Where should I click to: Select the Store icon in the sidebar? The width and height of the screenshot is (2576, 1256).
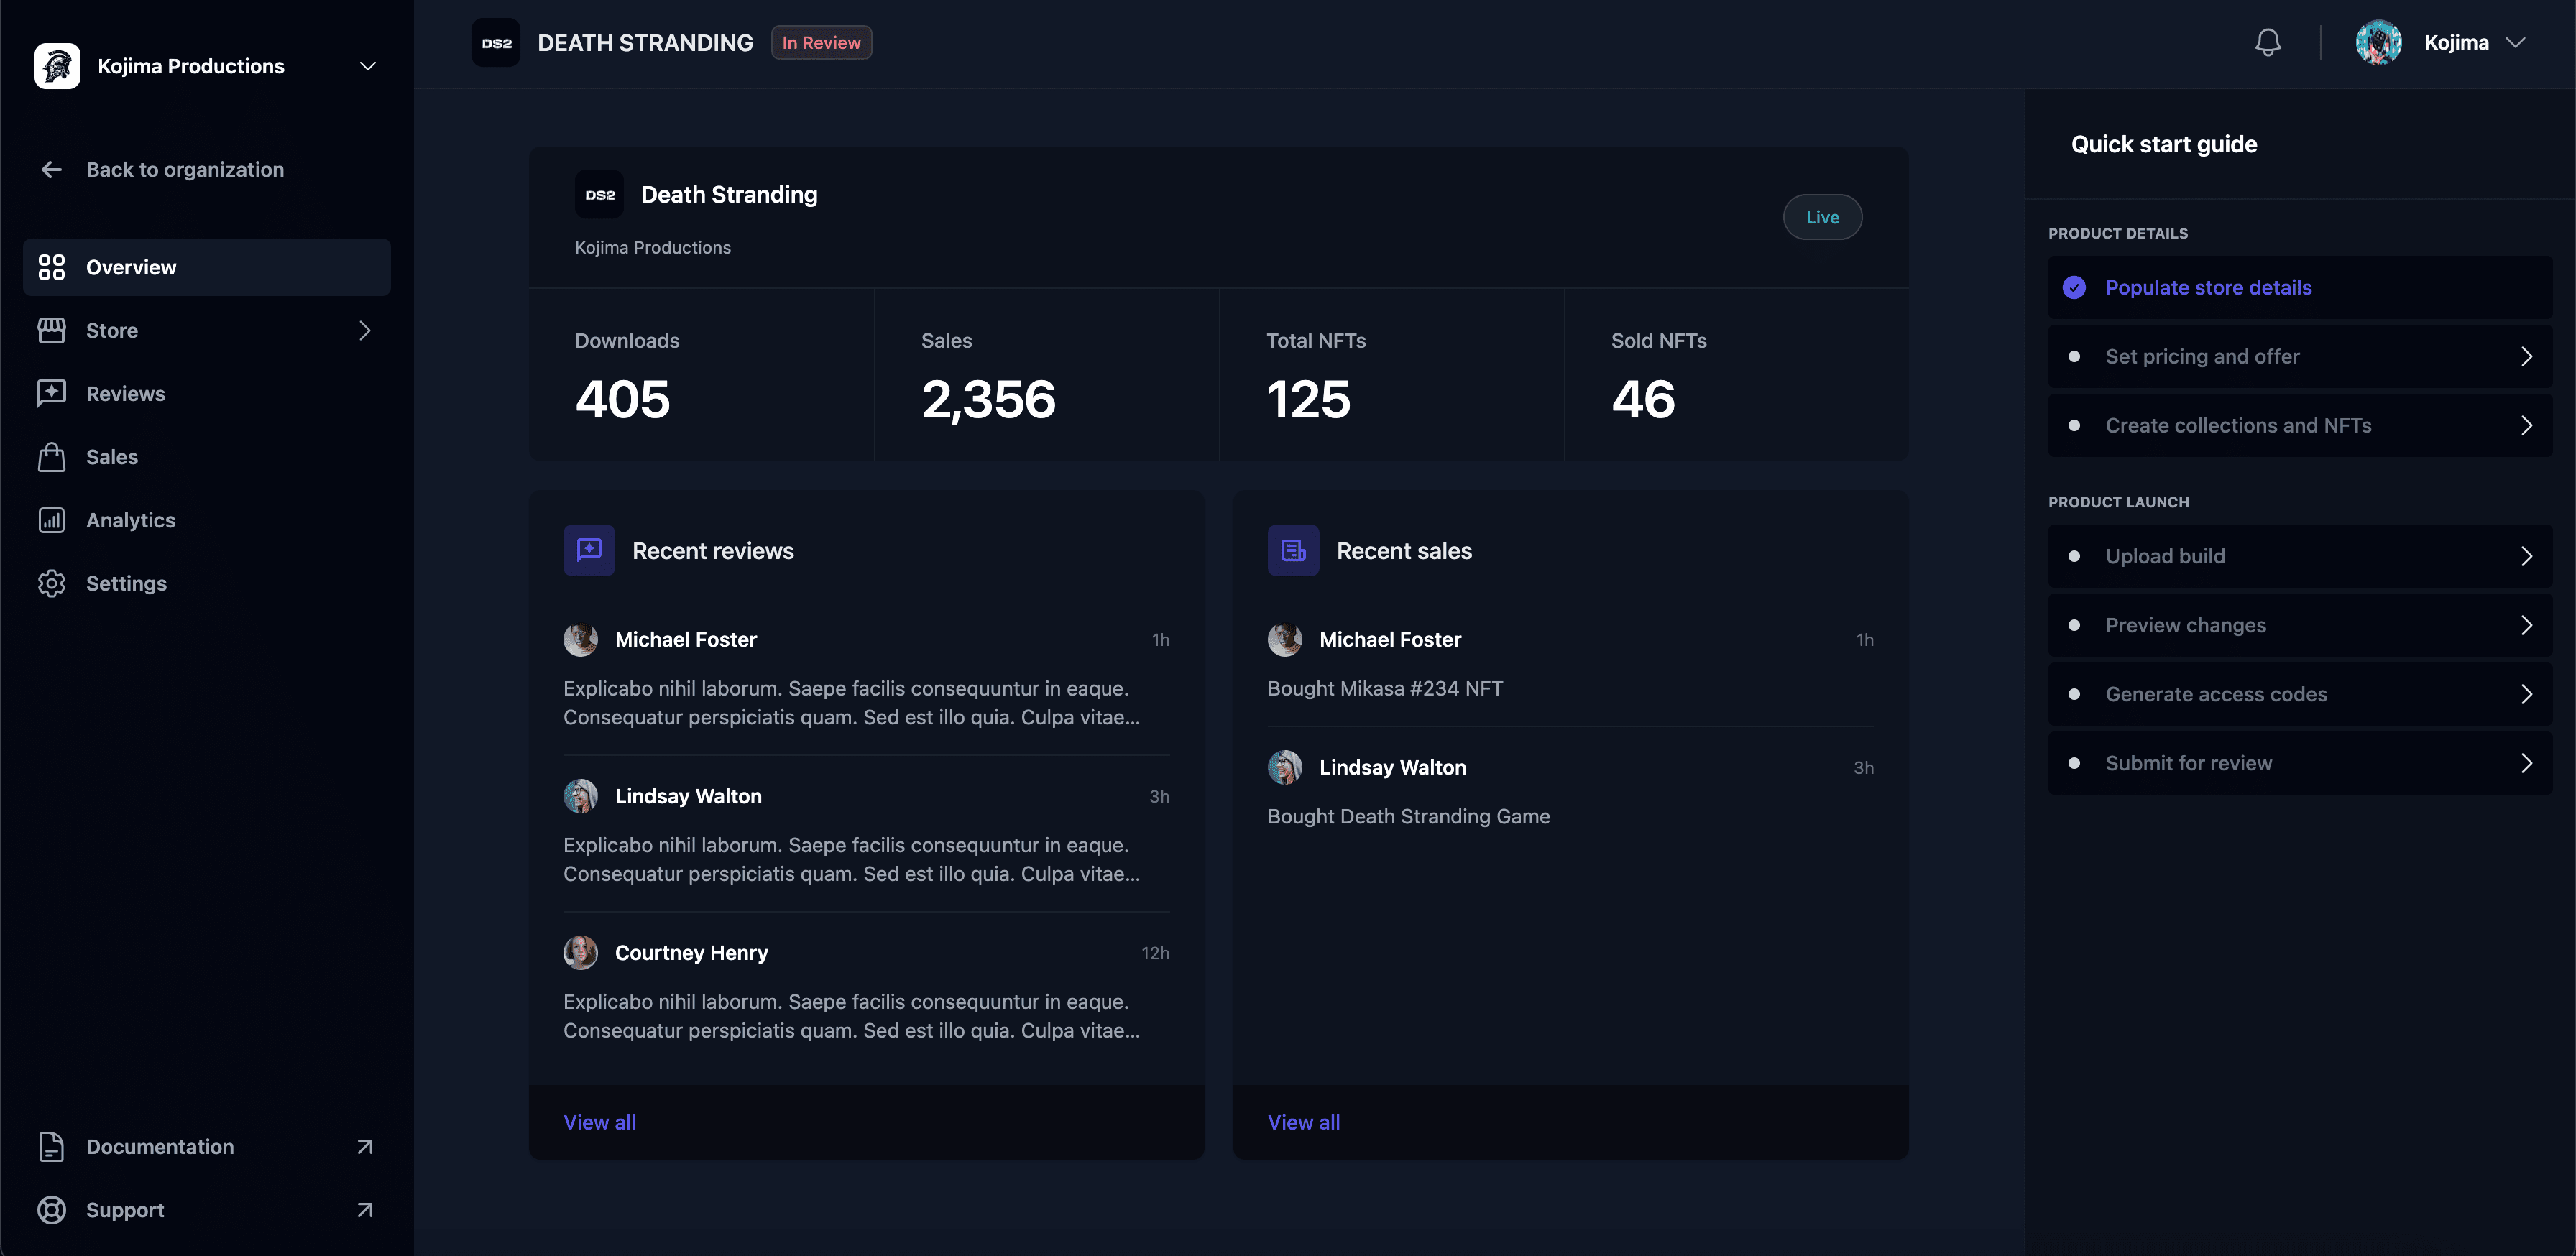52,330
